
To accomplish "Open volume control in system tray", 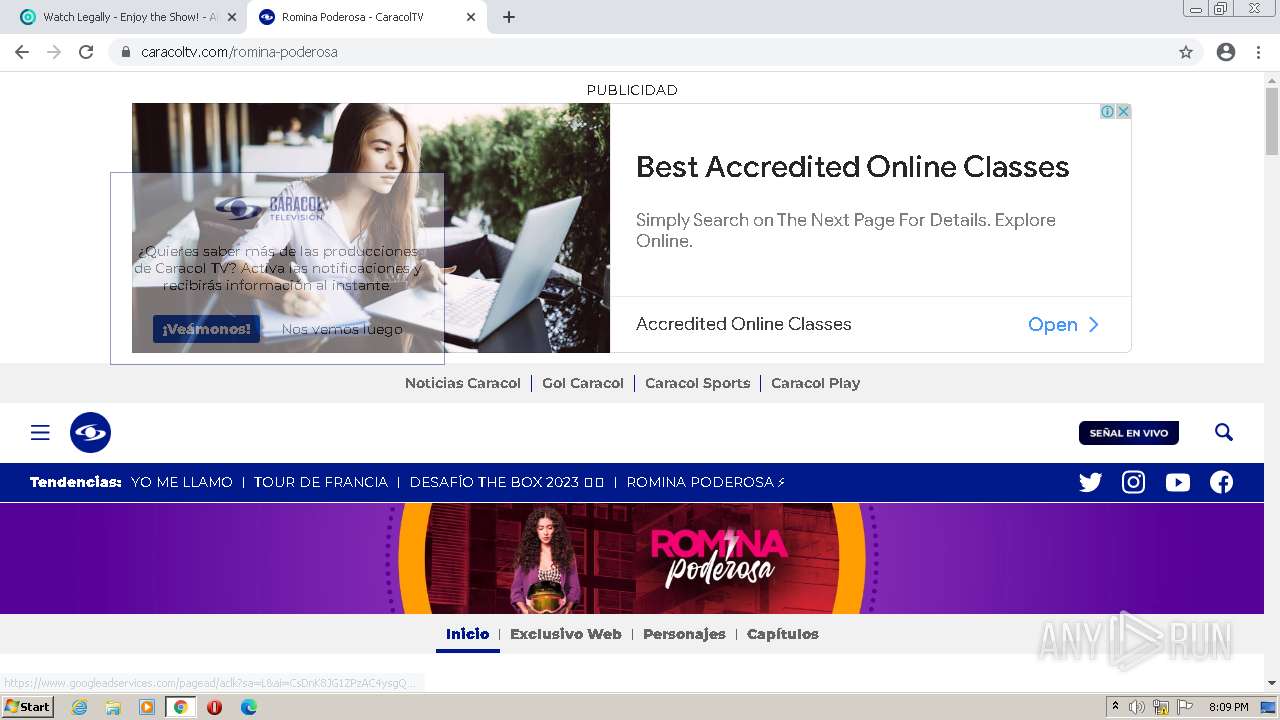I will 1137,707.
